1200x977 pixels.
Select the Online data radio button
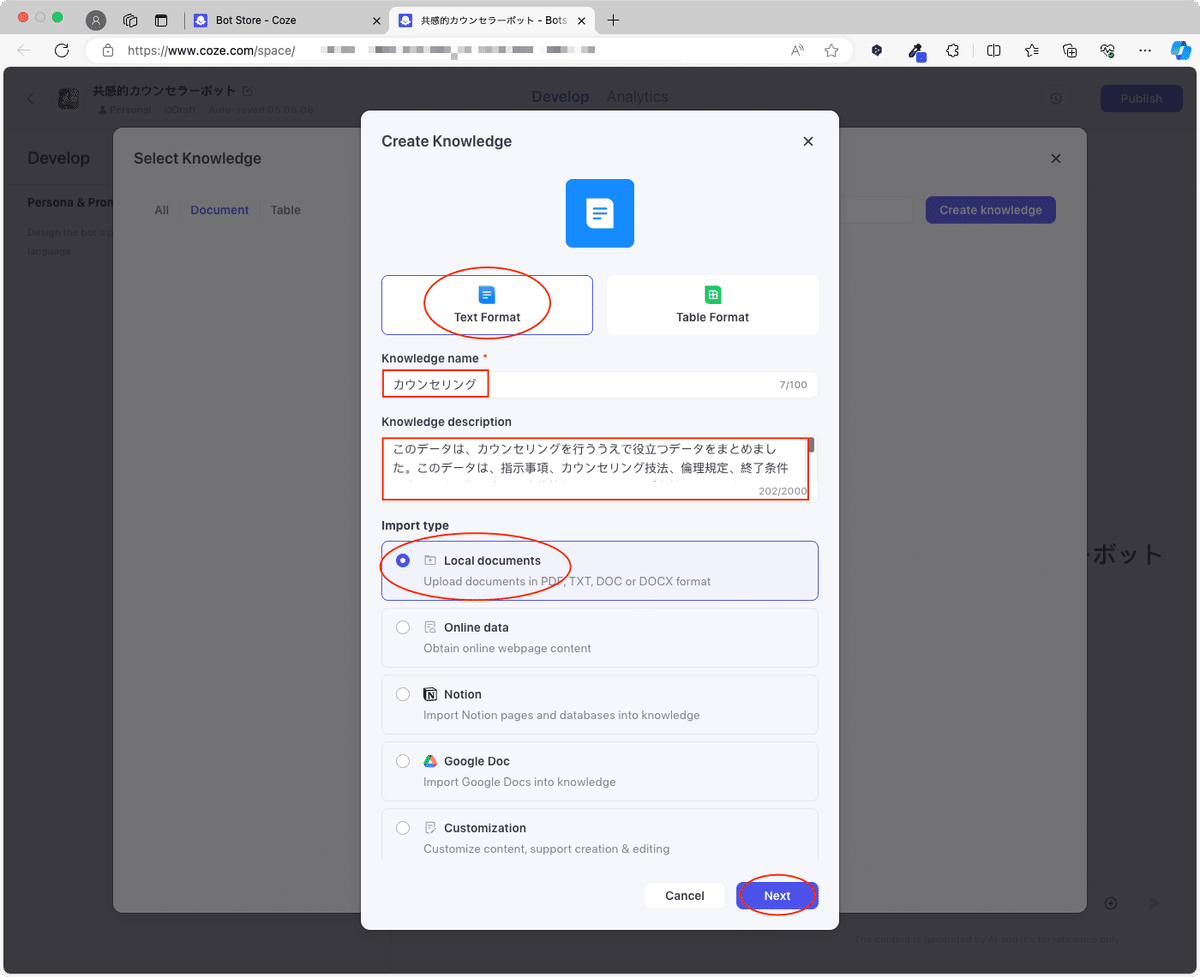tap(403, 627)
